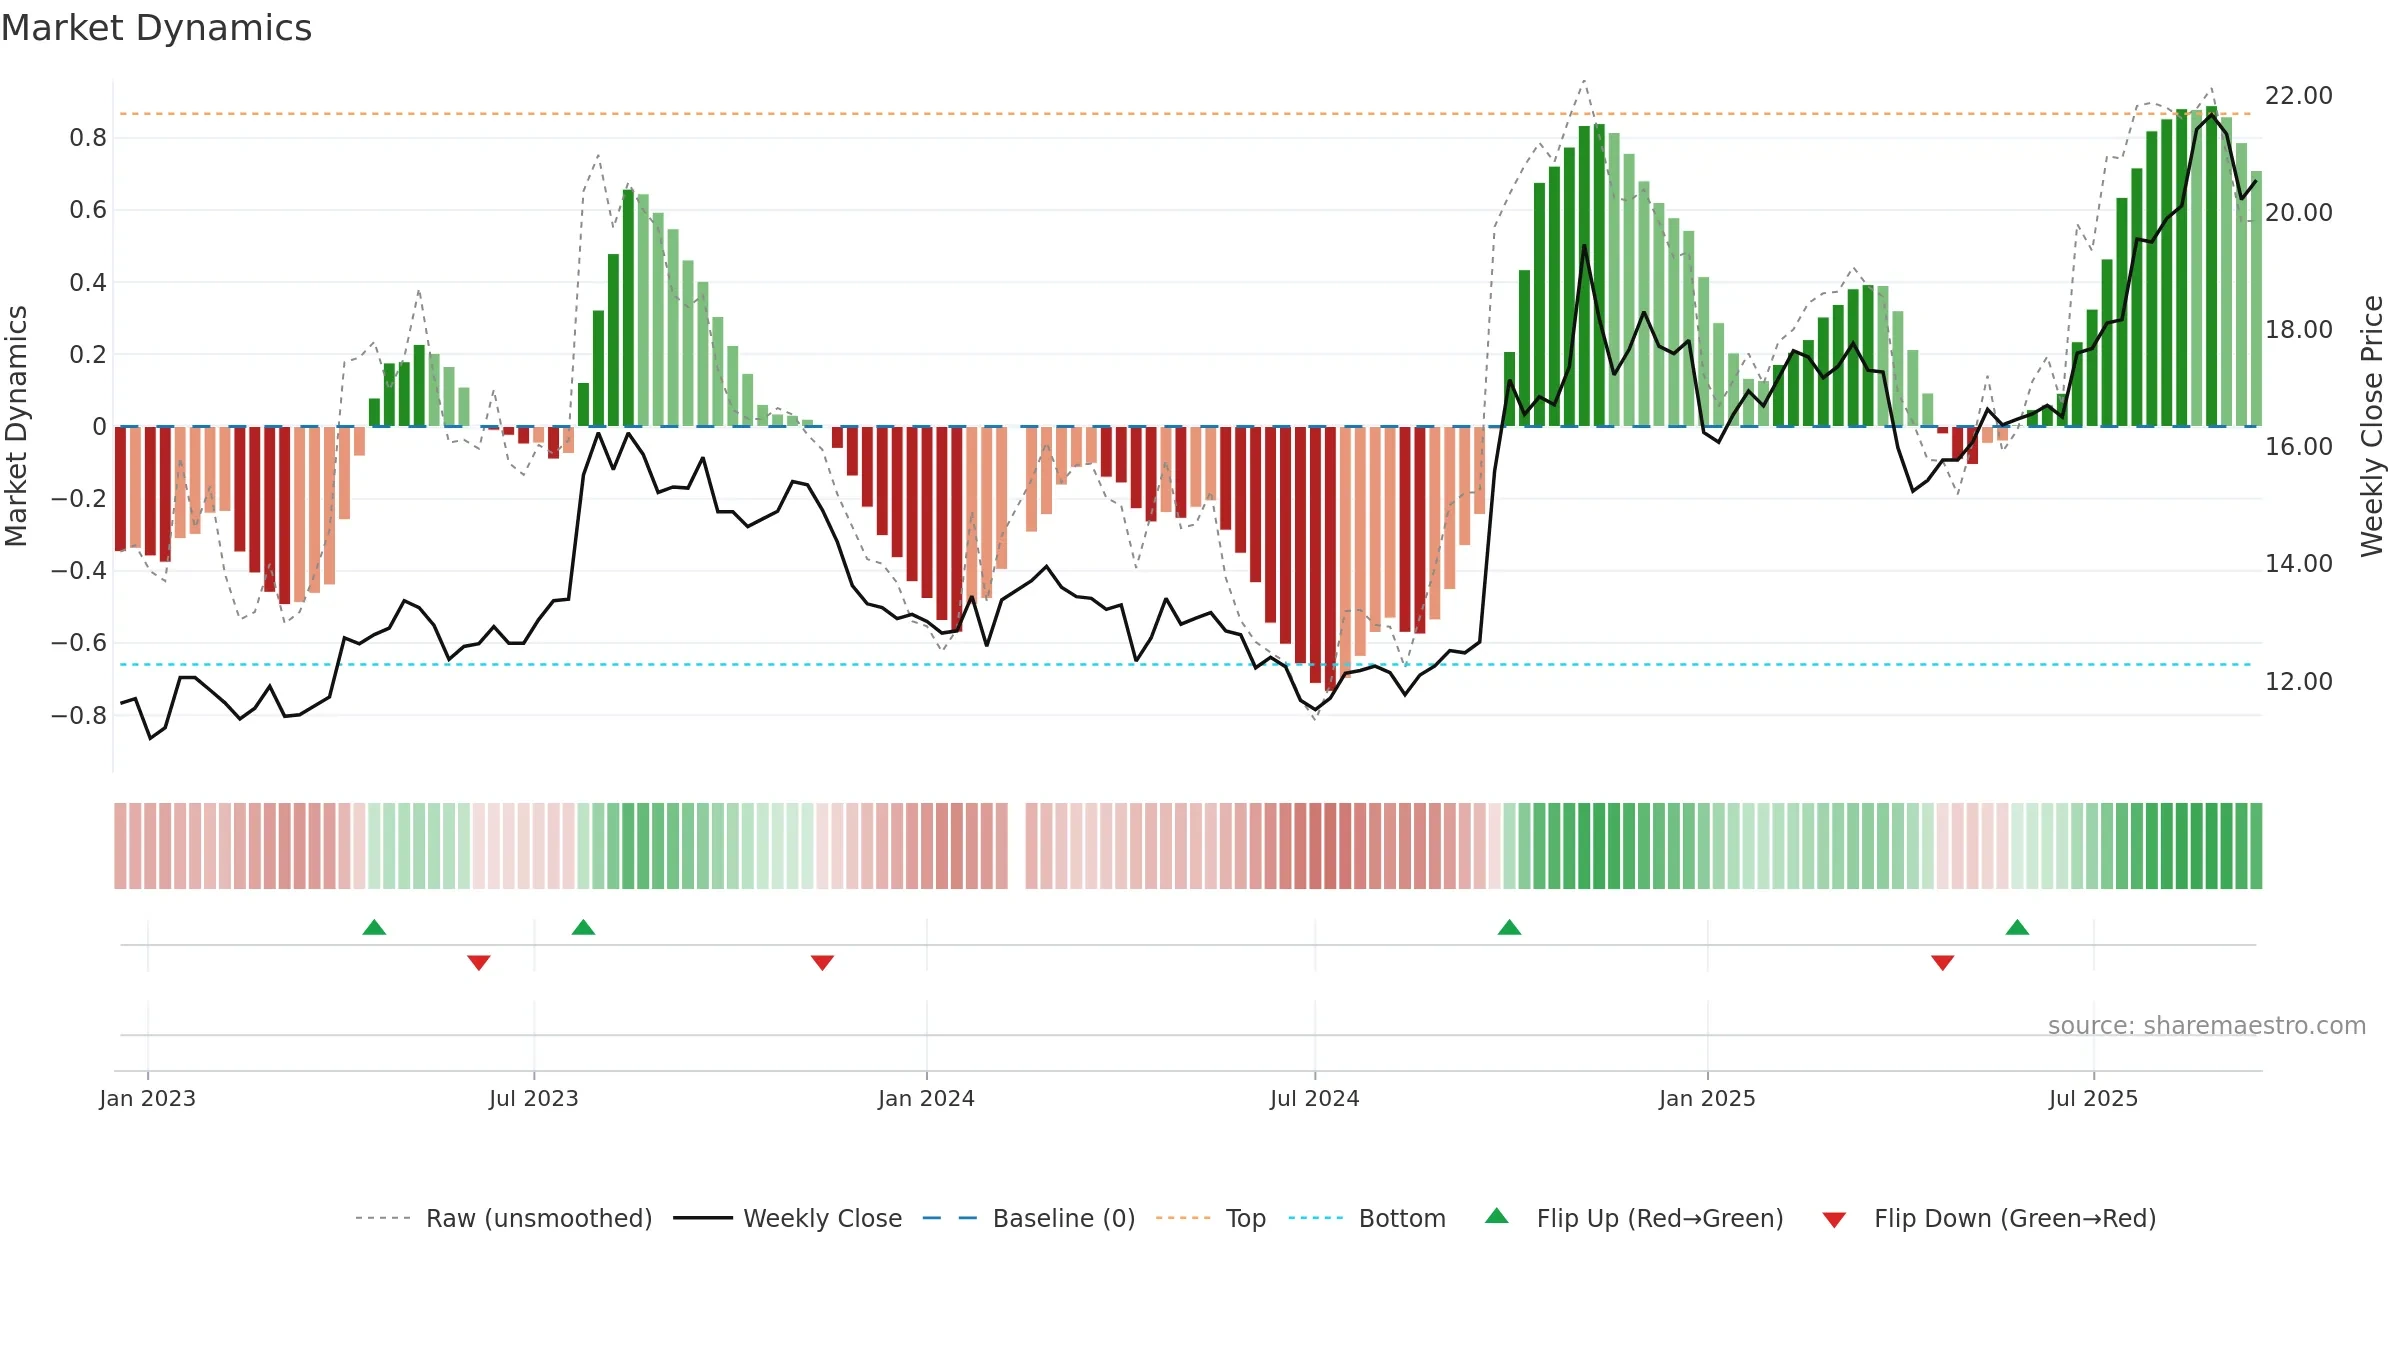The image size is (2400, 1350).
Task: Click the first heatmap strip cell on the left
Action: point(120,846)
